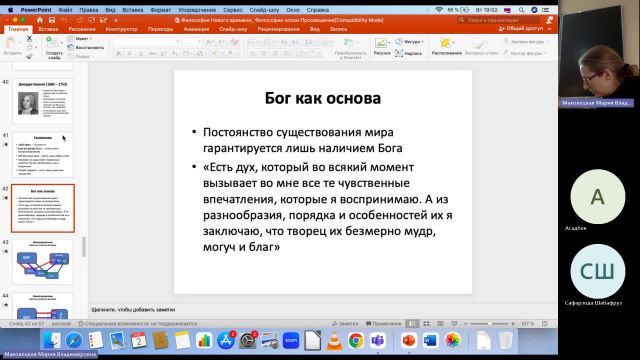
Task: Click the zoom out minus button
Action: click(x=466, y=323)
